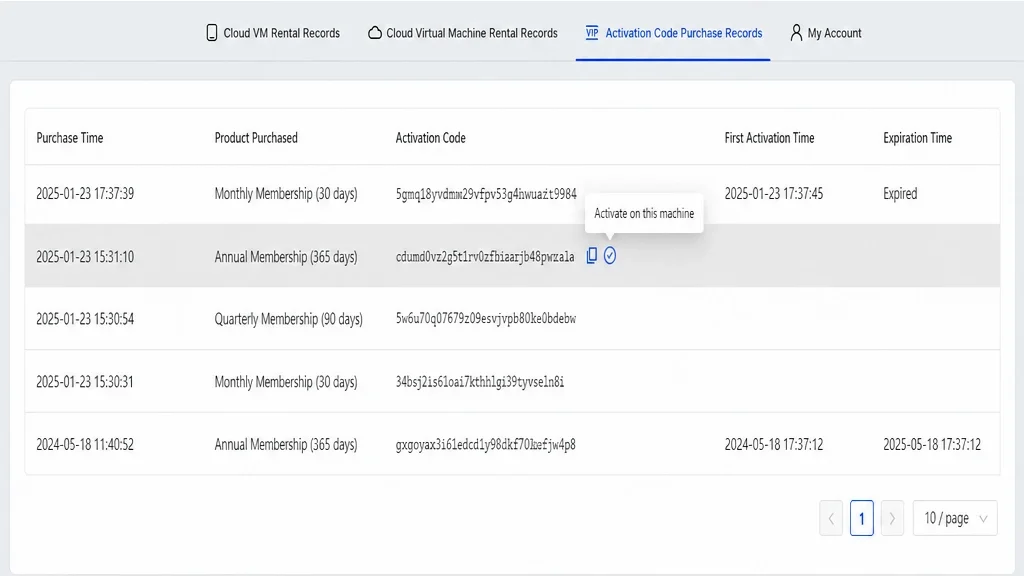
Task: Select the Activation Code Purchase Records tab
Action: [x=673, y=33]
